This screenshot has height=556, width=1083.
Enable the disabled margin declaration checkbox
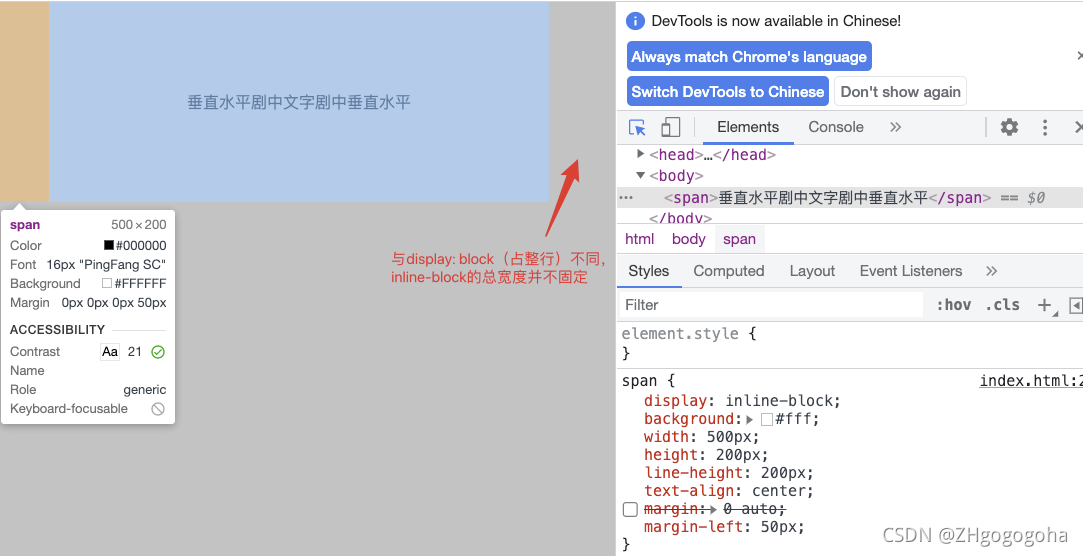pos(630,510)
